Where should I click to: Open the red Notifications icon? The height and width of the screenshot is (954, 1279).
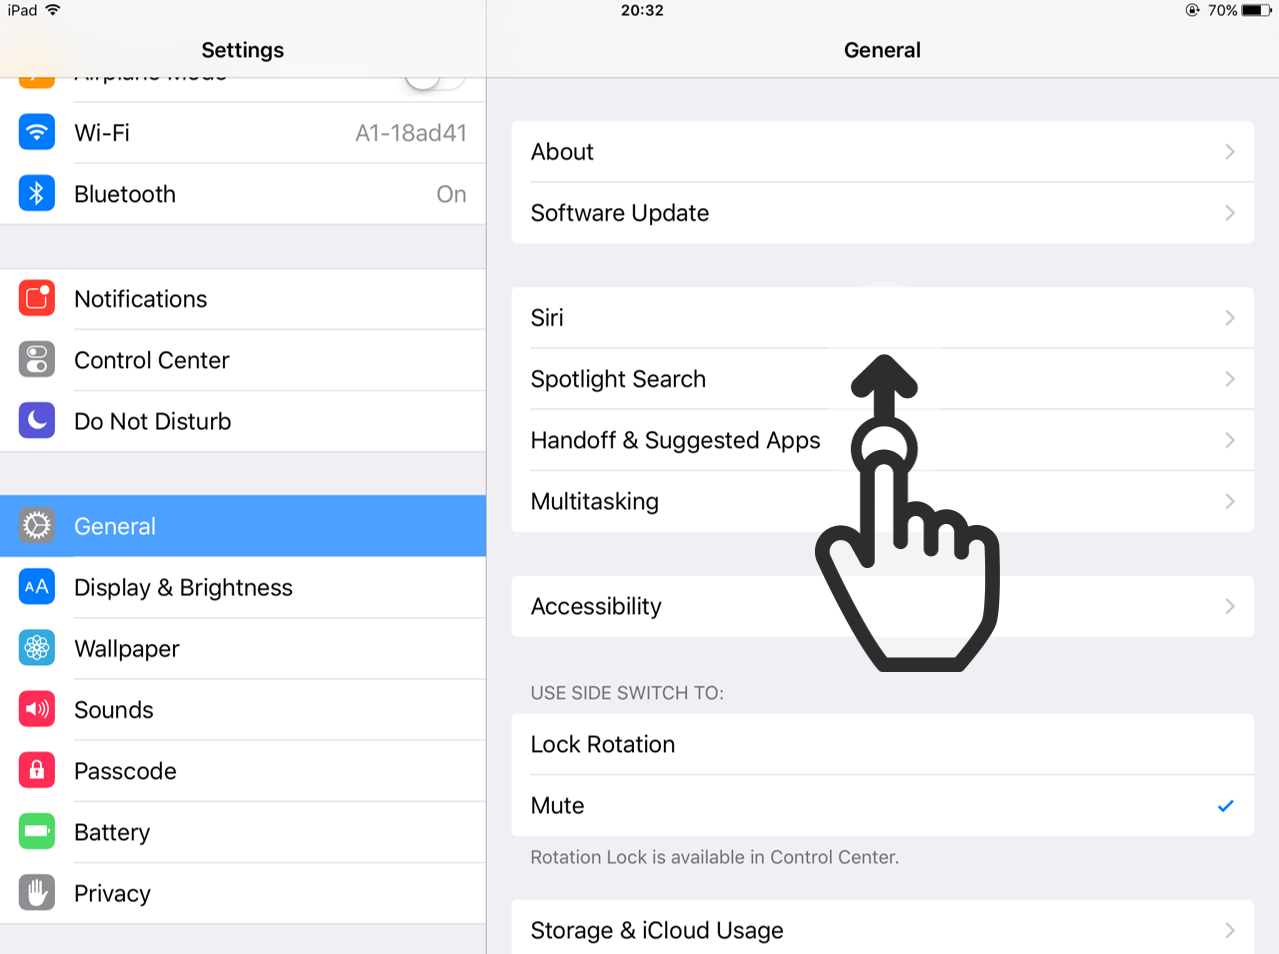click(37, 298)
